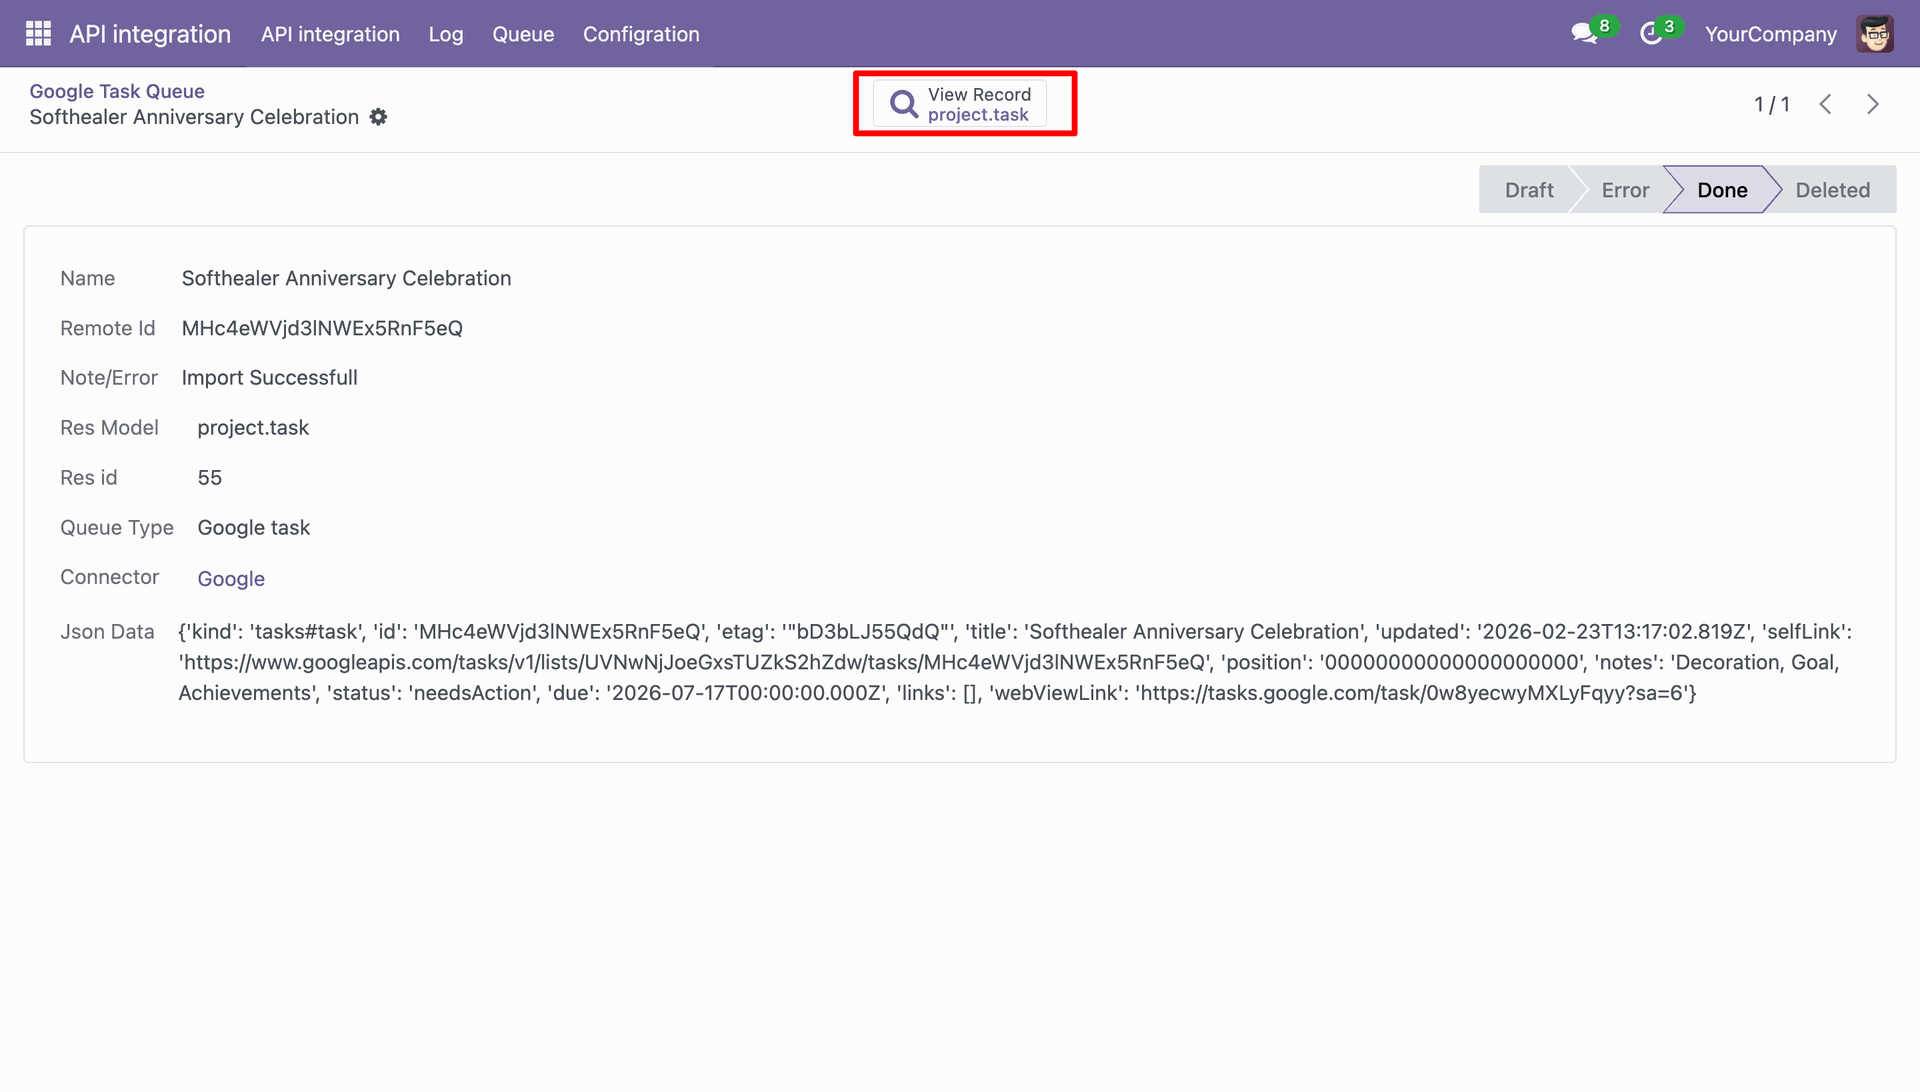Open the Configration menu
The image size is (1920, 1092).
coord(641,34)
